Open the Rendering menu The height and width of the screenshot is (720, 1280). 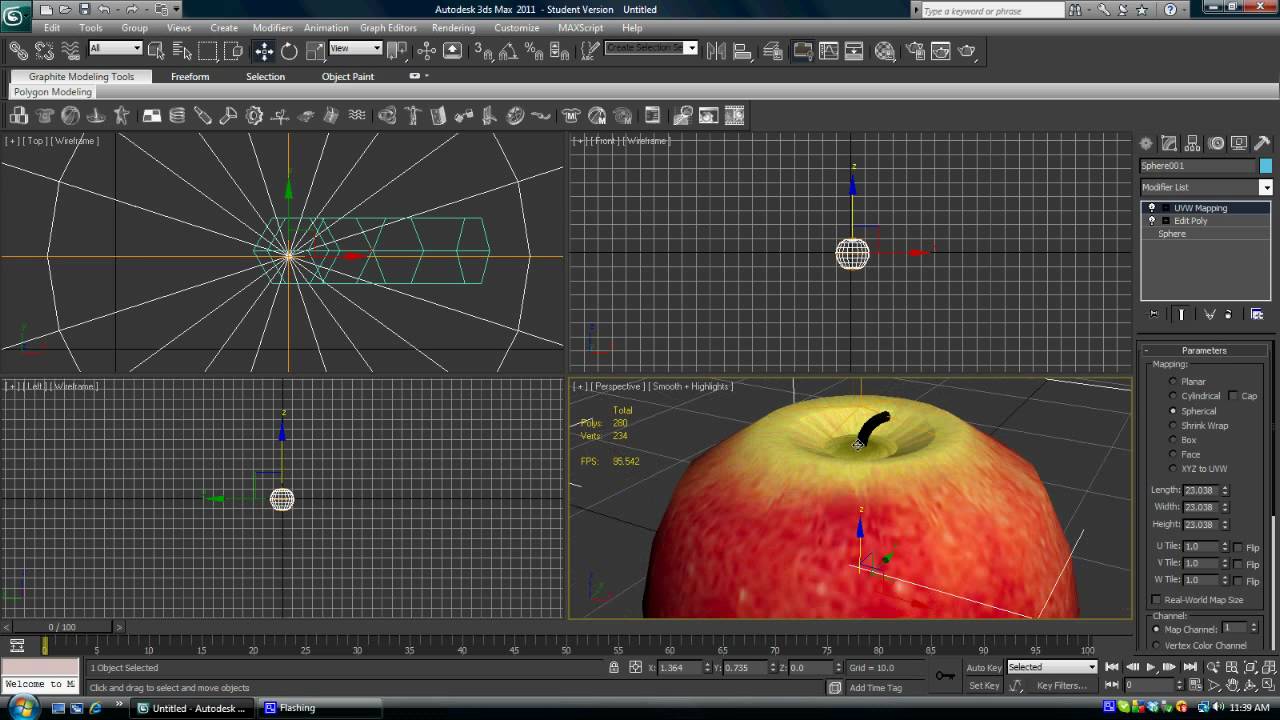tap(453, 28)
